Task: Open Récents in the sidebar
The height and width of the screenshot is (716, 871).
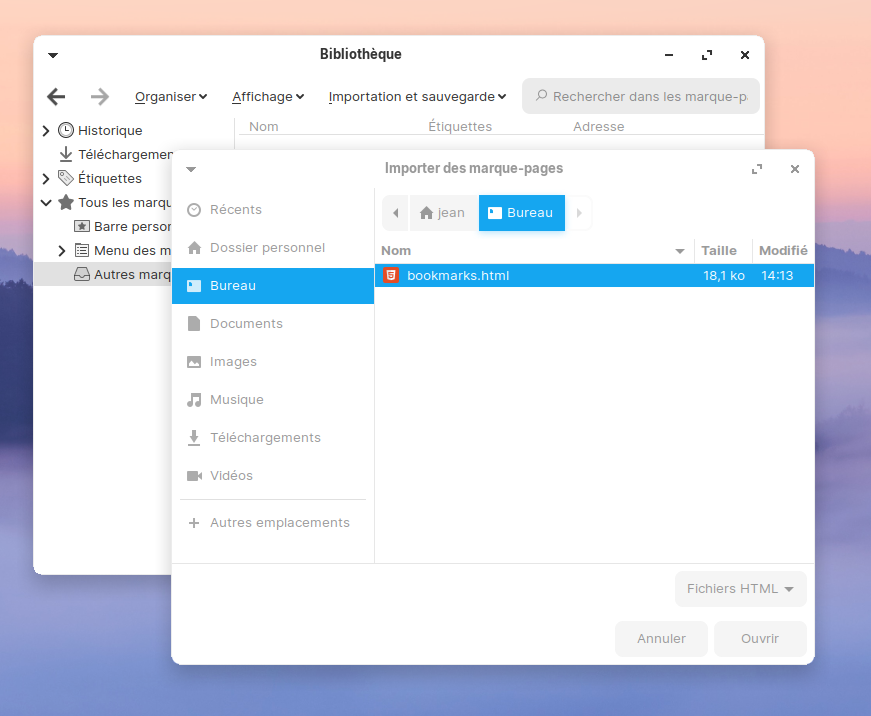Action: (235, 210)
